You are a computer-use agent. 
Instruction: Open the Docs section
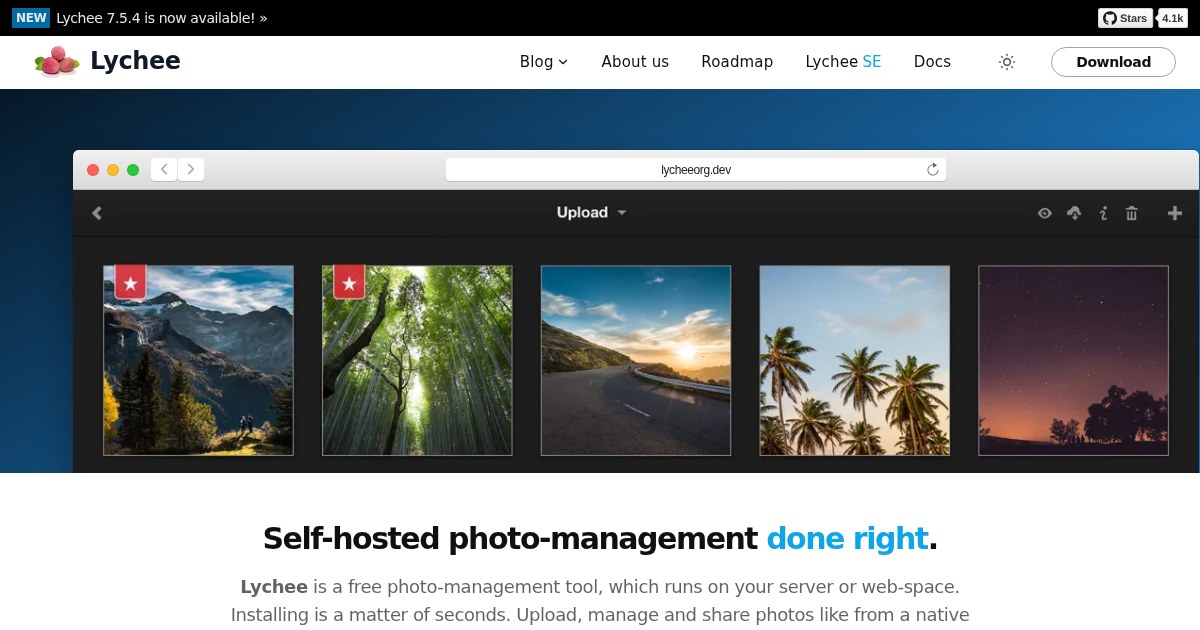point(932,62)
